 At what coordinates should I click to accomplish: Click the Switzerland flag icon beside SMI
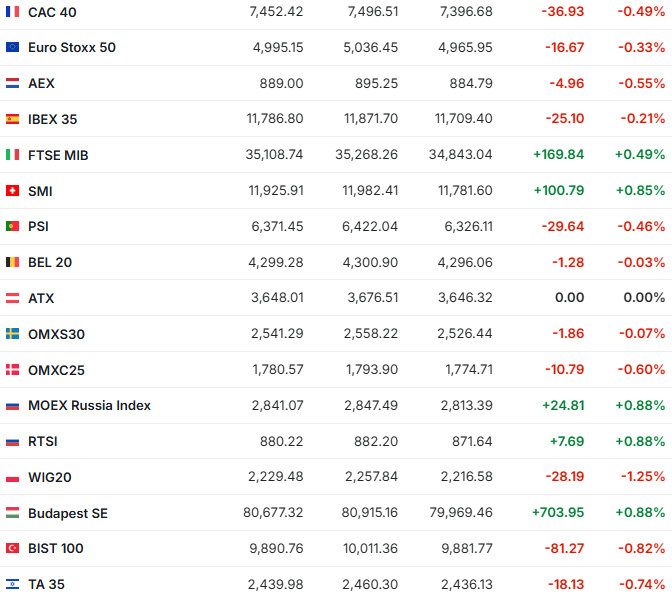click(x=12, y=191)
